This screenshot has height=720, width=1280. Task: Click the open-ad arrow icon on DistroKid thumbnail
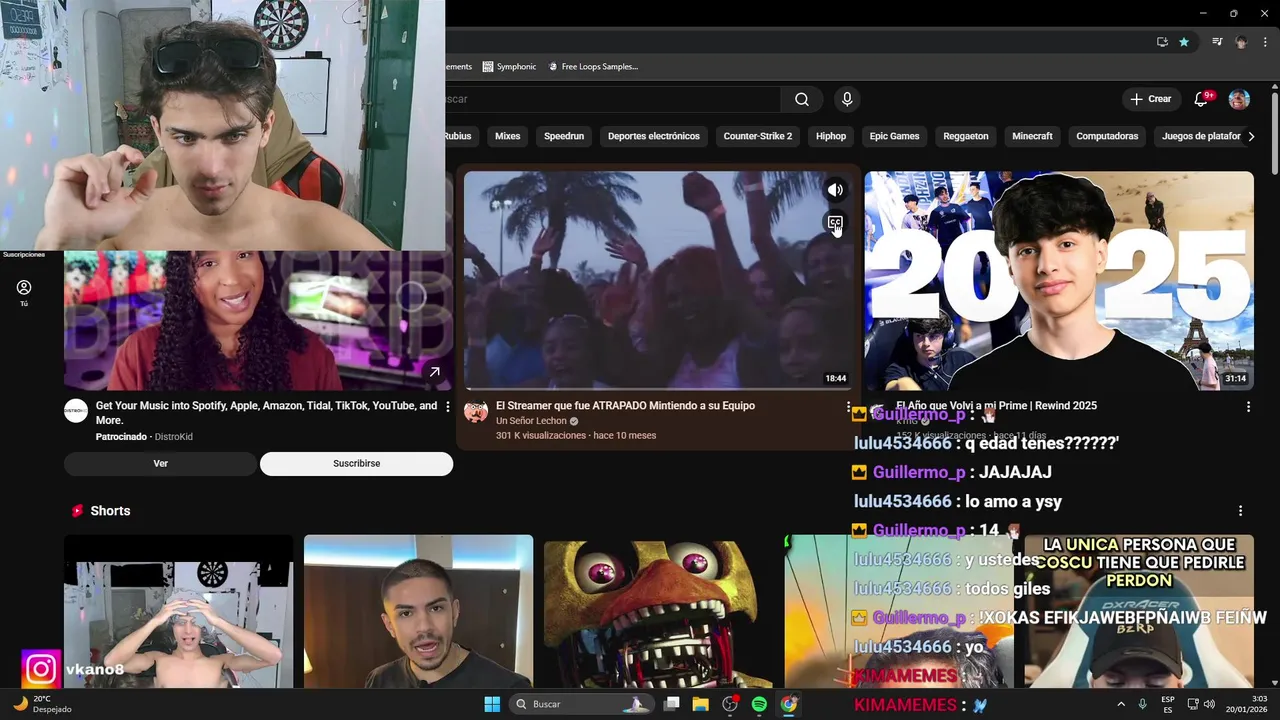pos(434,372)
